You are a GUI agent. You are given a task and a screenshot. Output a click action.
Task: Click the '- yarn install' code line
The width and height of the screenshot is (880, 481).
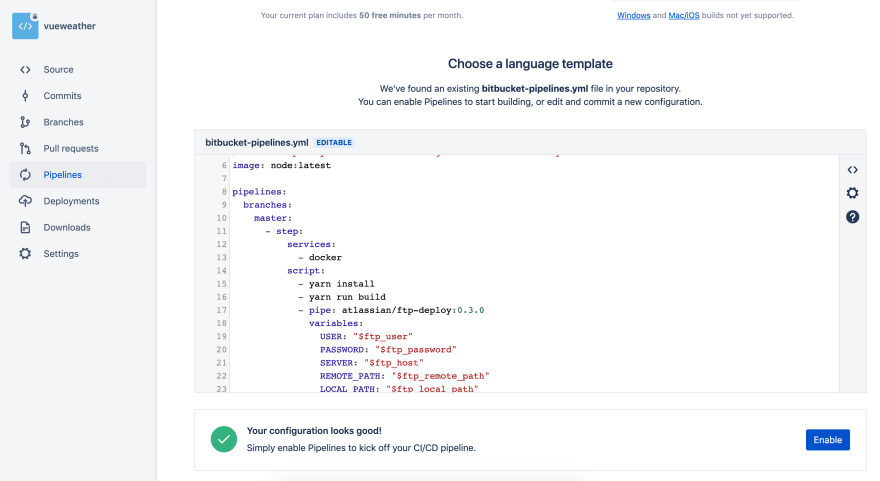click(x=336, y=284)
